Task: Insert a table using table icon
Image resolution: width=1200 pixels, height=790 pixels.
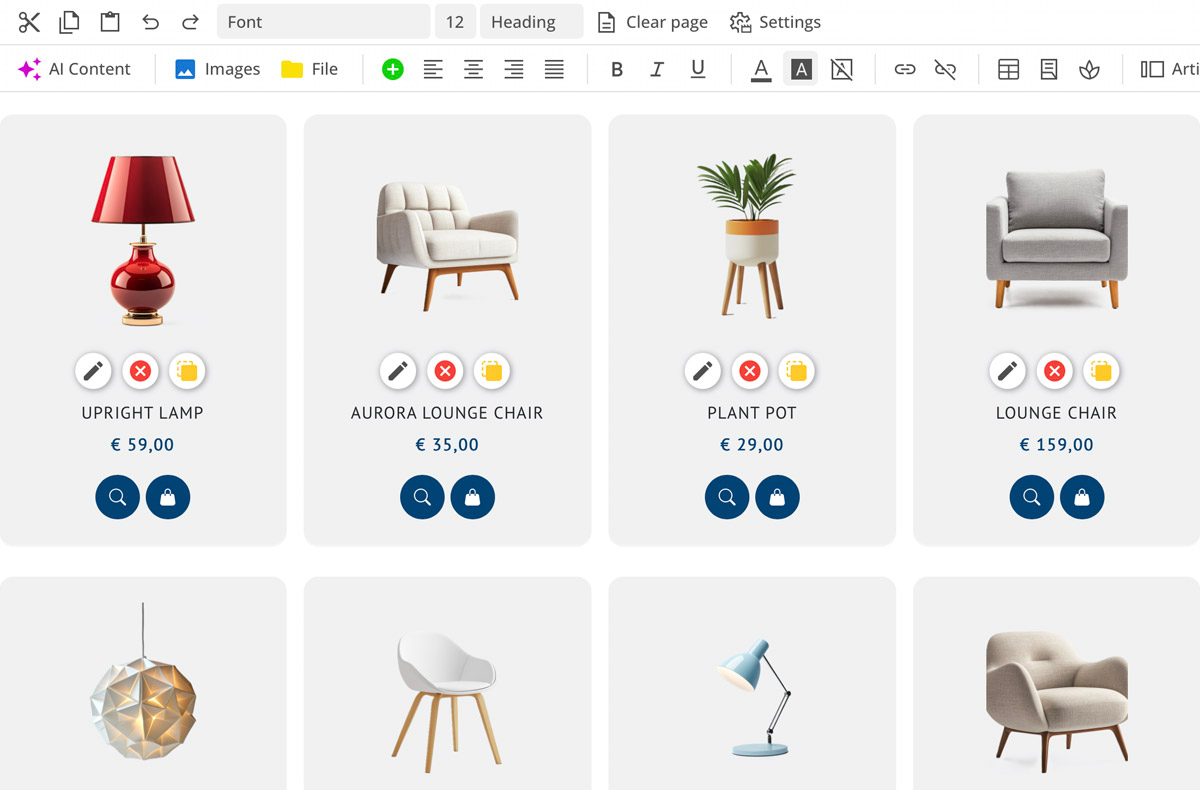Action: click(1008, 69)
